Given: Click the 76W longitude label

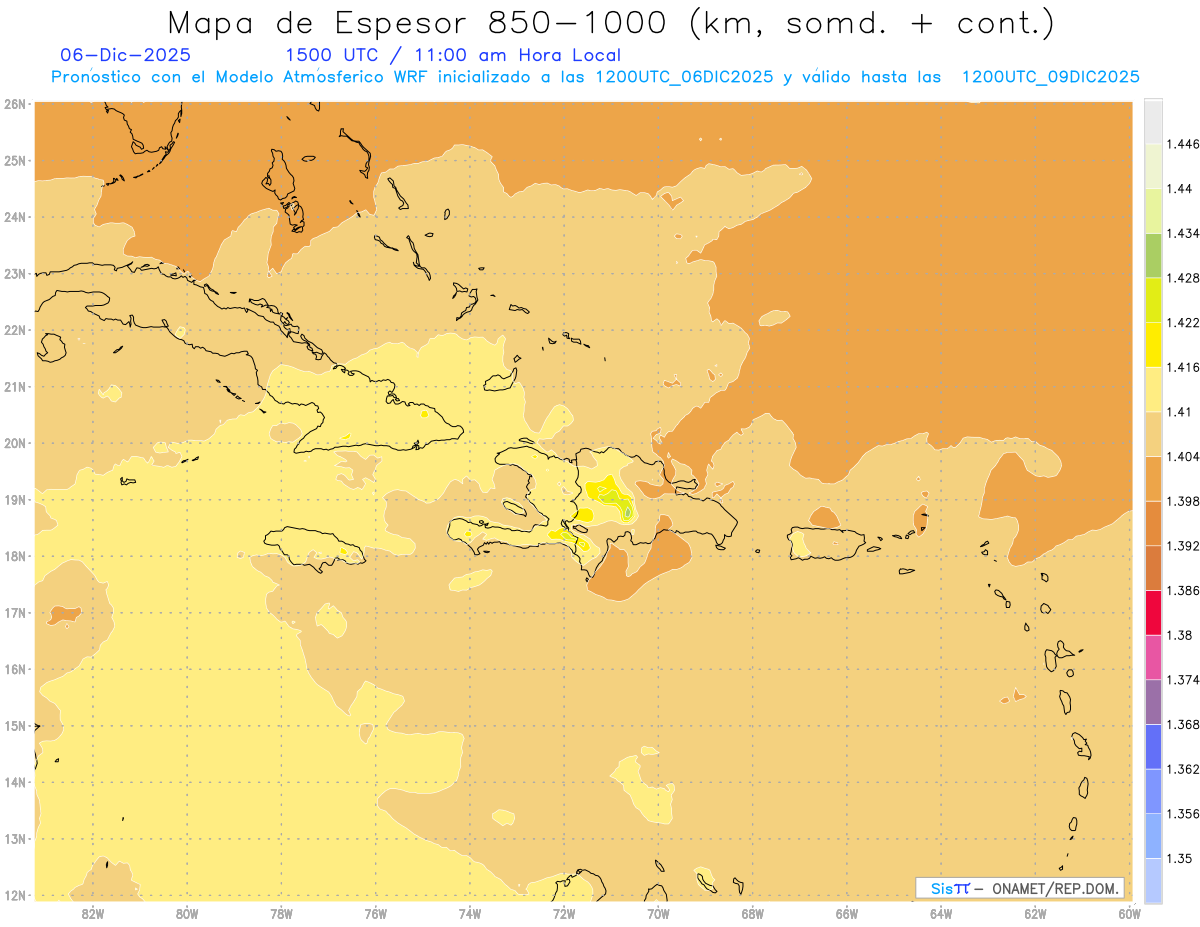Looking at the screenshot, I should pos(375,913).
